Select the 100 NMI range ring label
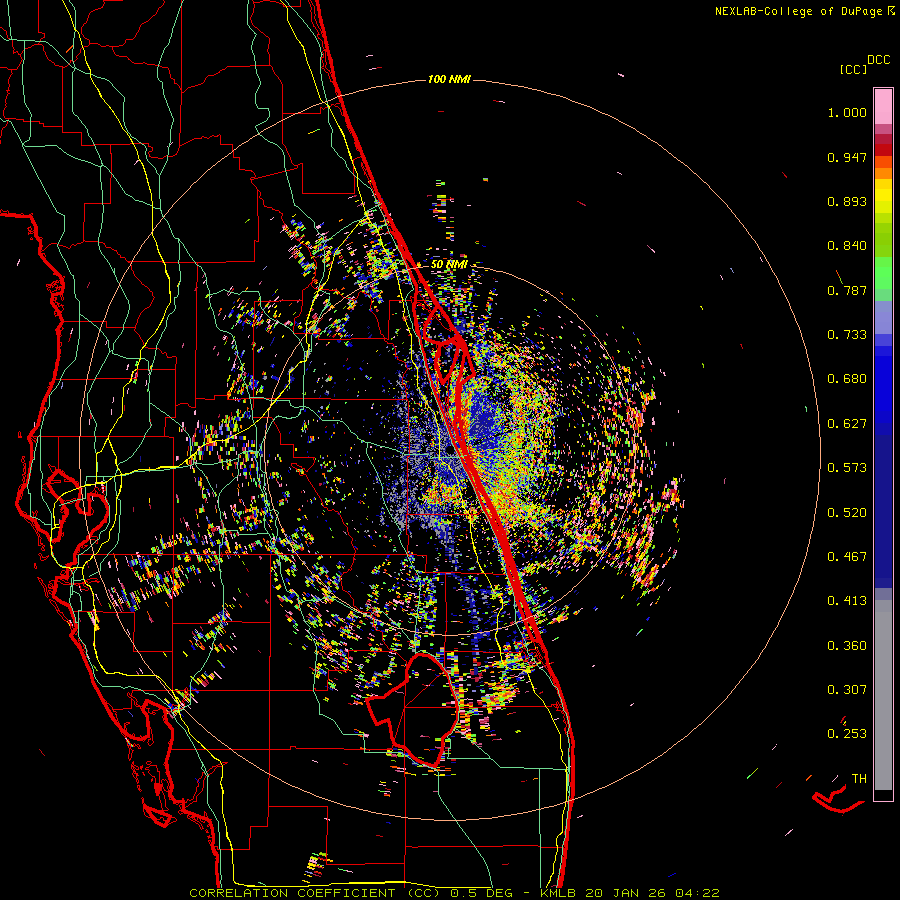Viewport: 900px width, 900px height. 449,79
